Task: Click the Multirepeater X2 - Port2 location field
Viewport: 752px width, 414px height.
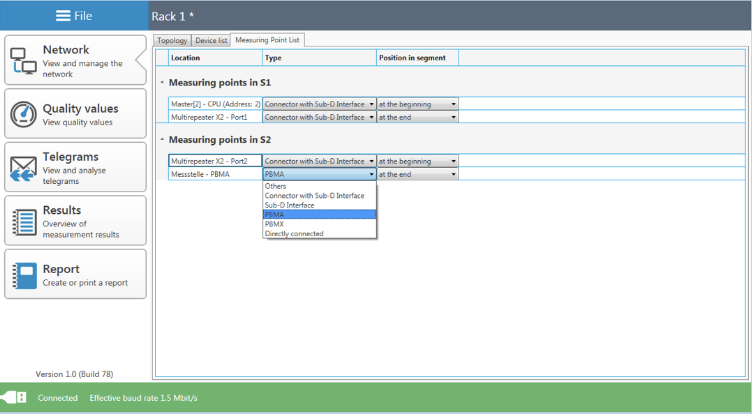Action: [215, 160]
